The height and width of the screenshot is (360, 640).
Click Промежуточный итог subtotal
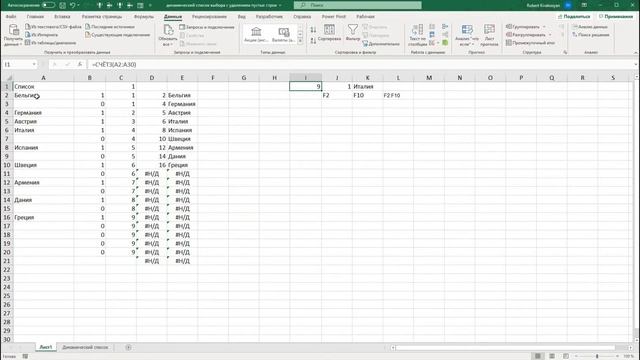(530, 42)
